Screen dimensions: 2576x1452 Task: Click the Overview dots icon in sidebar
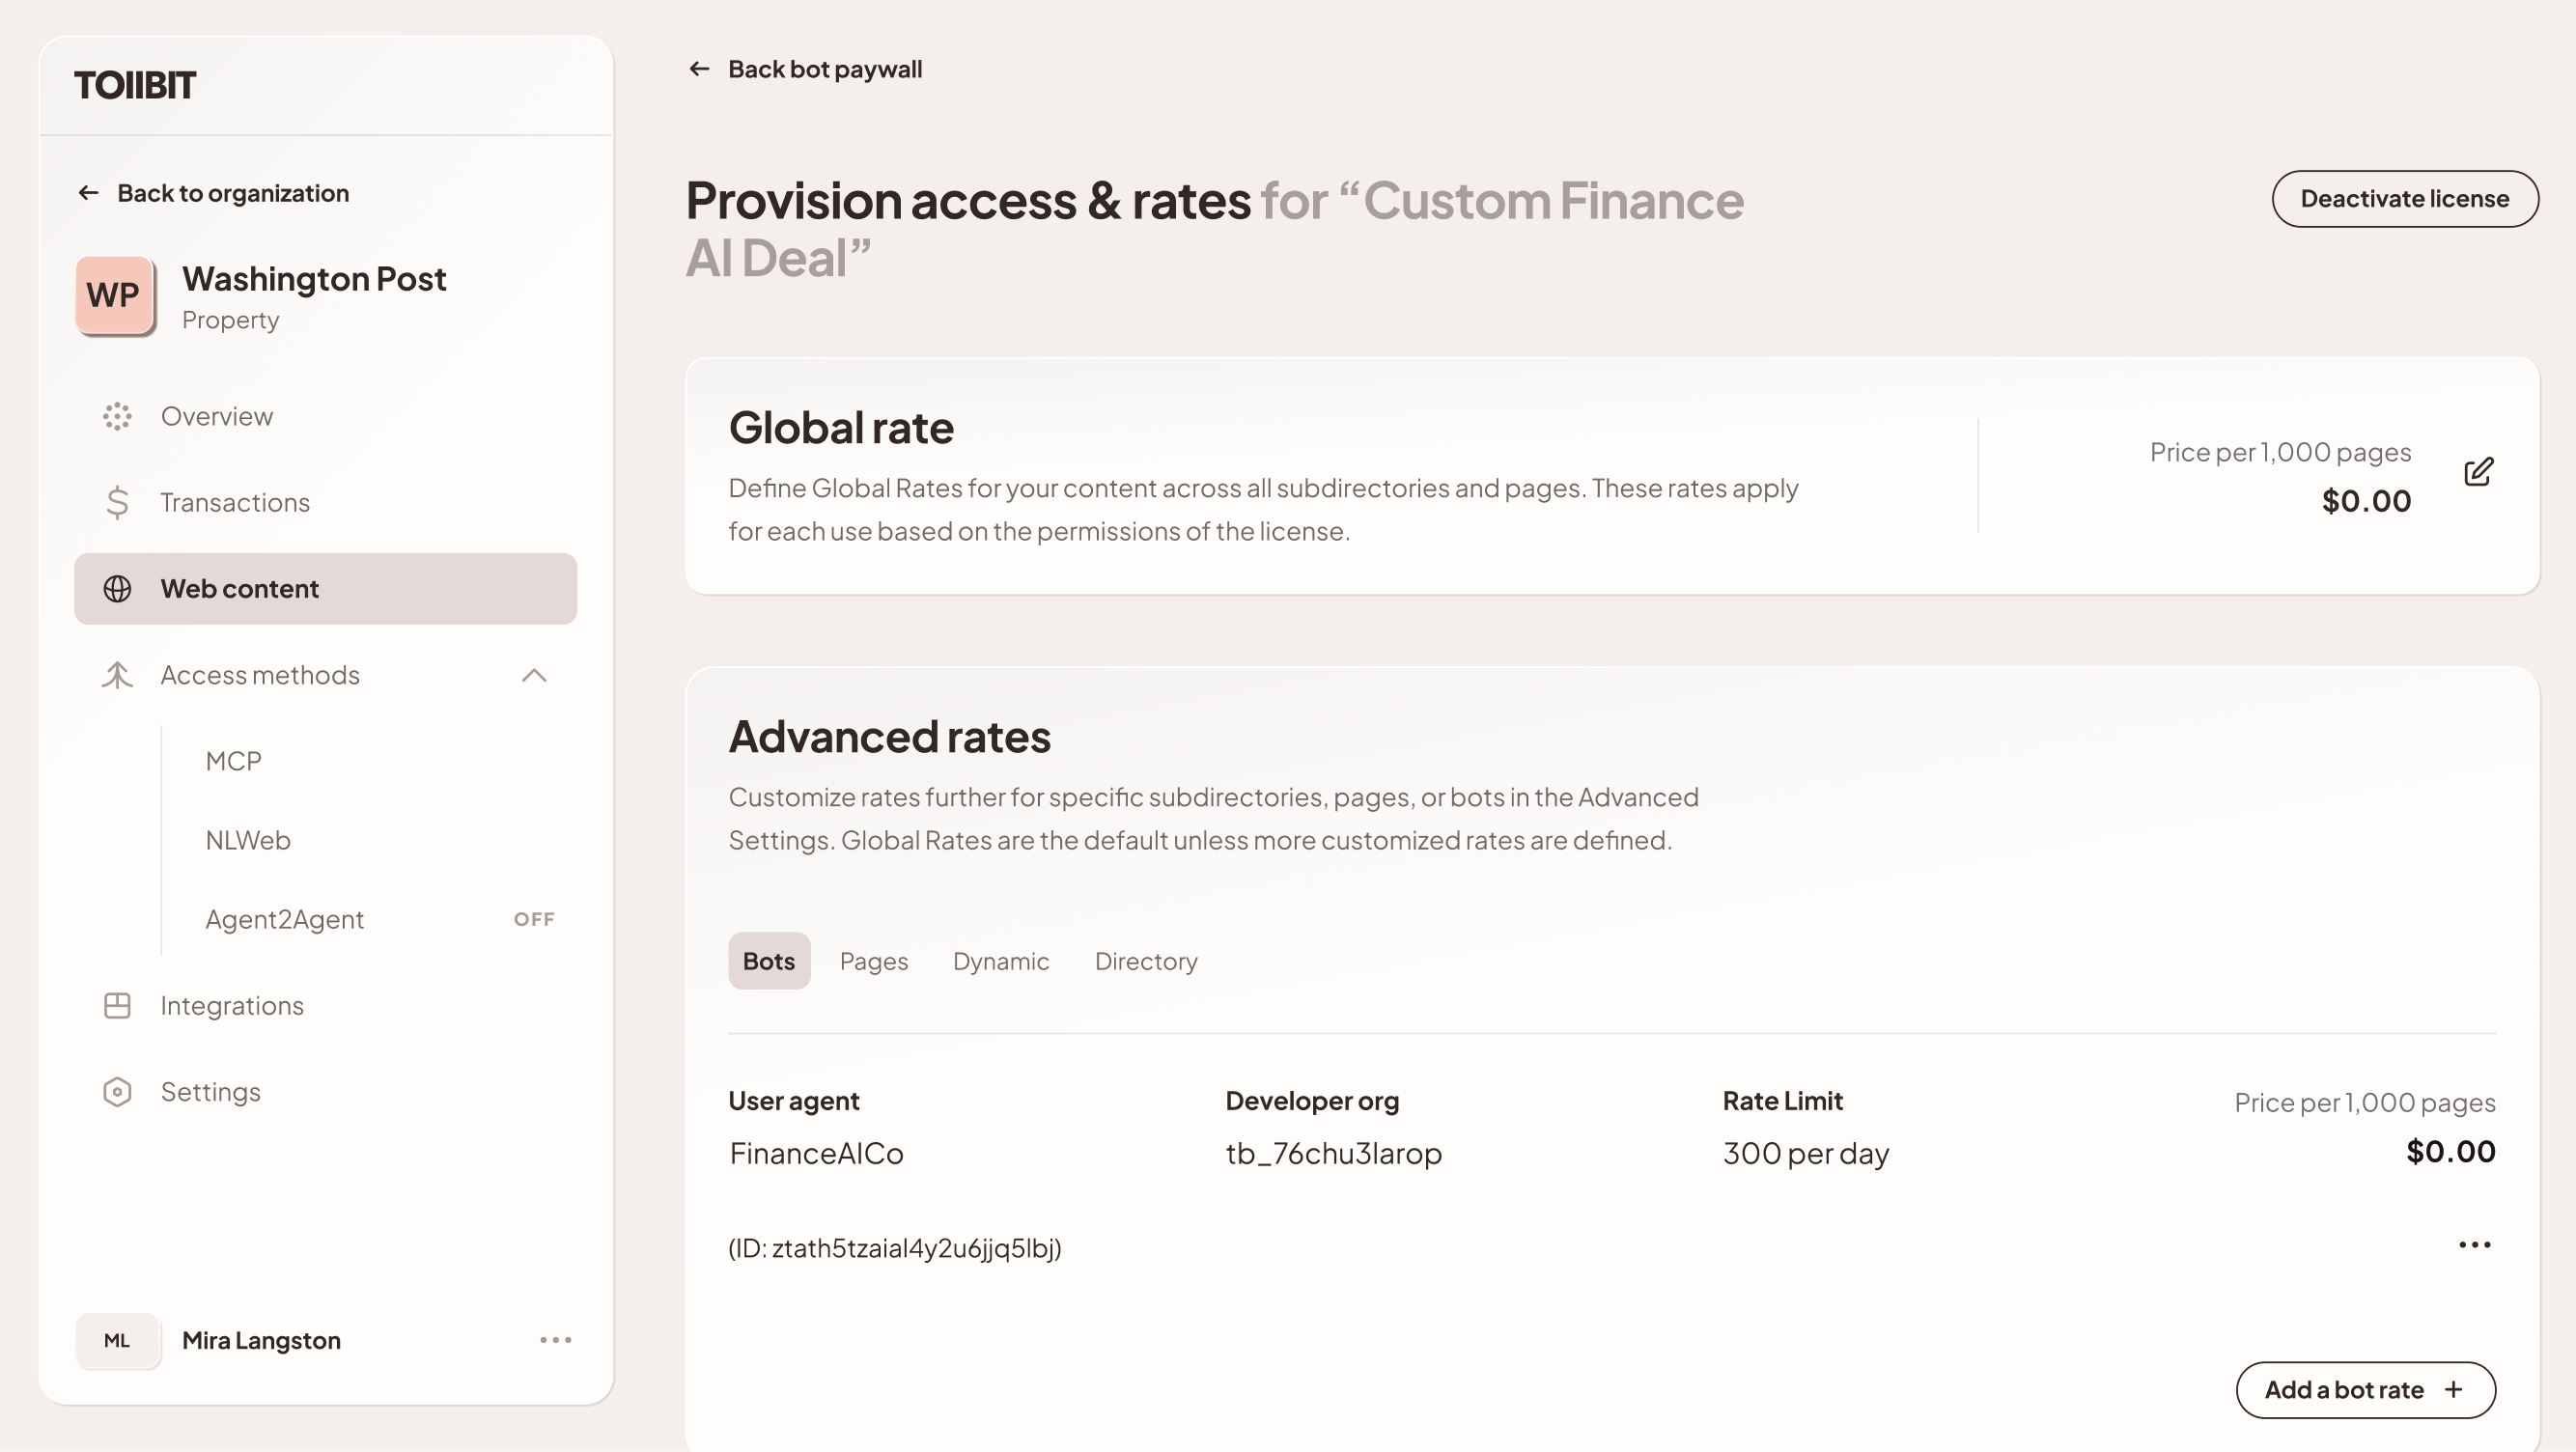(x=117, y=416)
